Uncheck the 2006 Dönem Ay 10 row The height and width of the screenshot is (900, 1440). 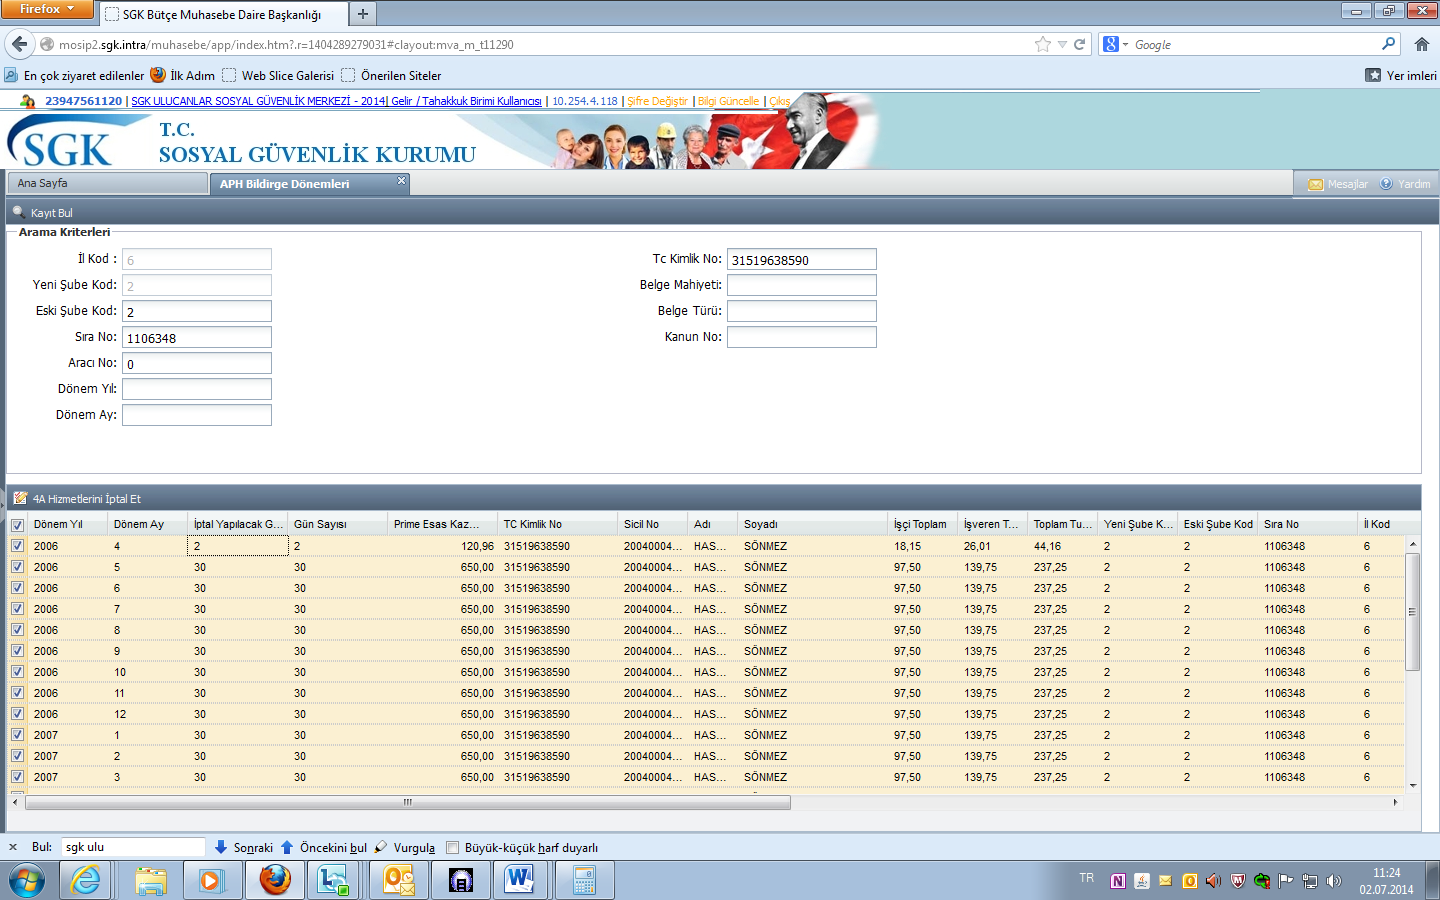17,672
